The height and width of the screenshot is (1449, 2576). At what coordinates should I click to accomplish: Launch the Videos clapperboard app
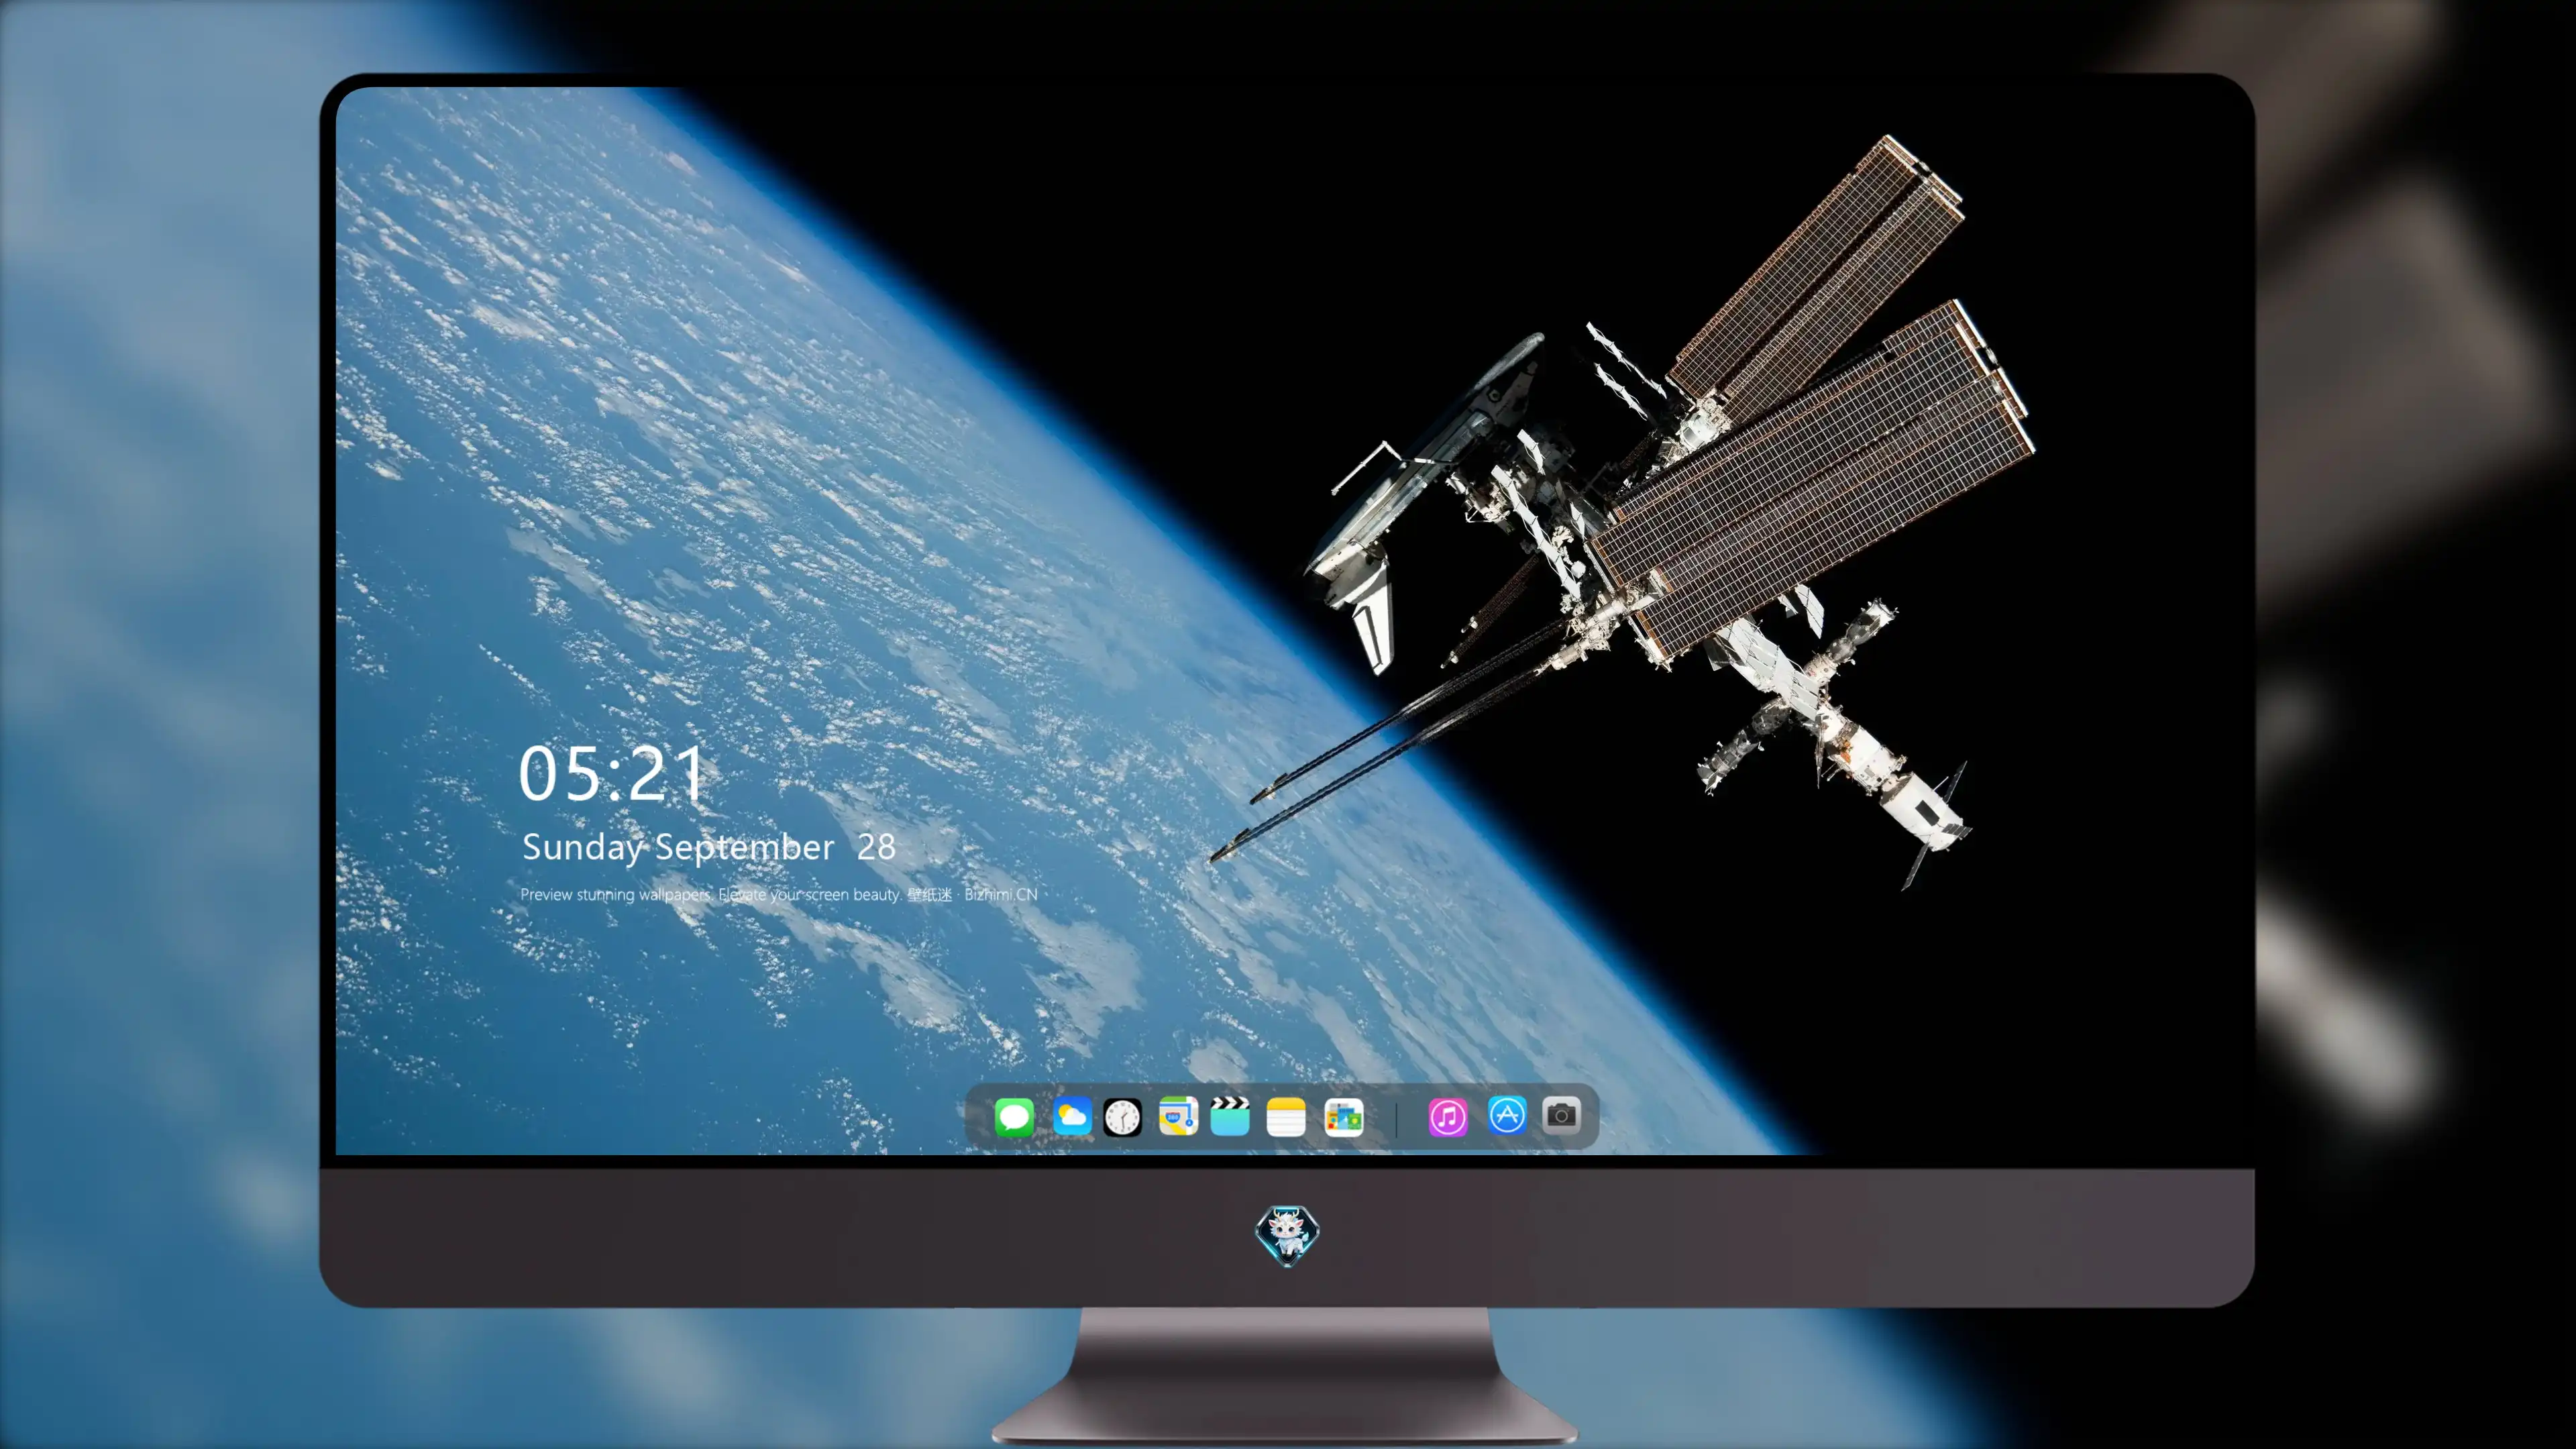point(1230,1116)
